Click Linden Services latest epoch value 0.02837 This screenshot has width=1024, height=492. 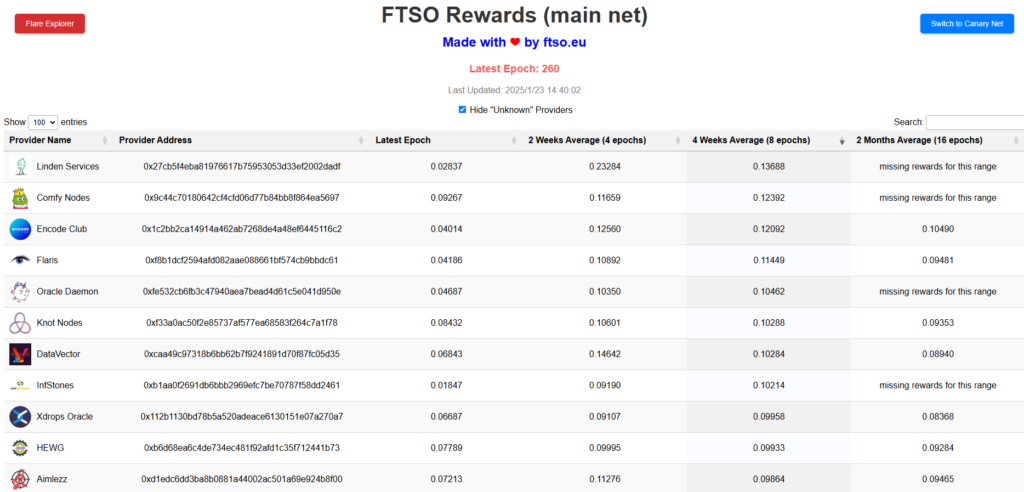click(x=446, y=167)
